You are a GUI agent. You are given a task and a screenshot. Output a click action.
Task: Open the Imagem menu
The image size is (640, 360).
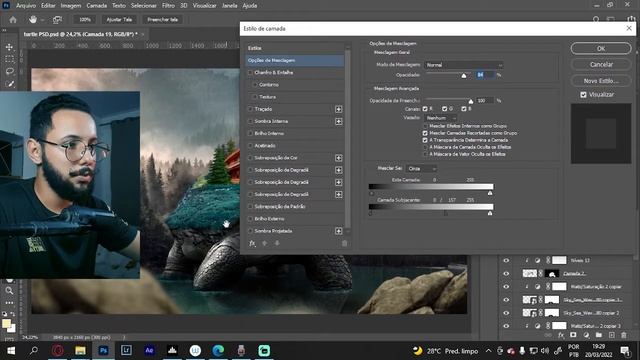71,6
